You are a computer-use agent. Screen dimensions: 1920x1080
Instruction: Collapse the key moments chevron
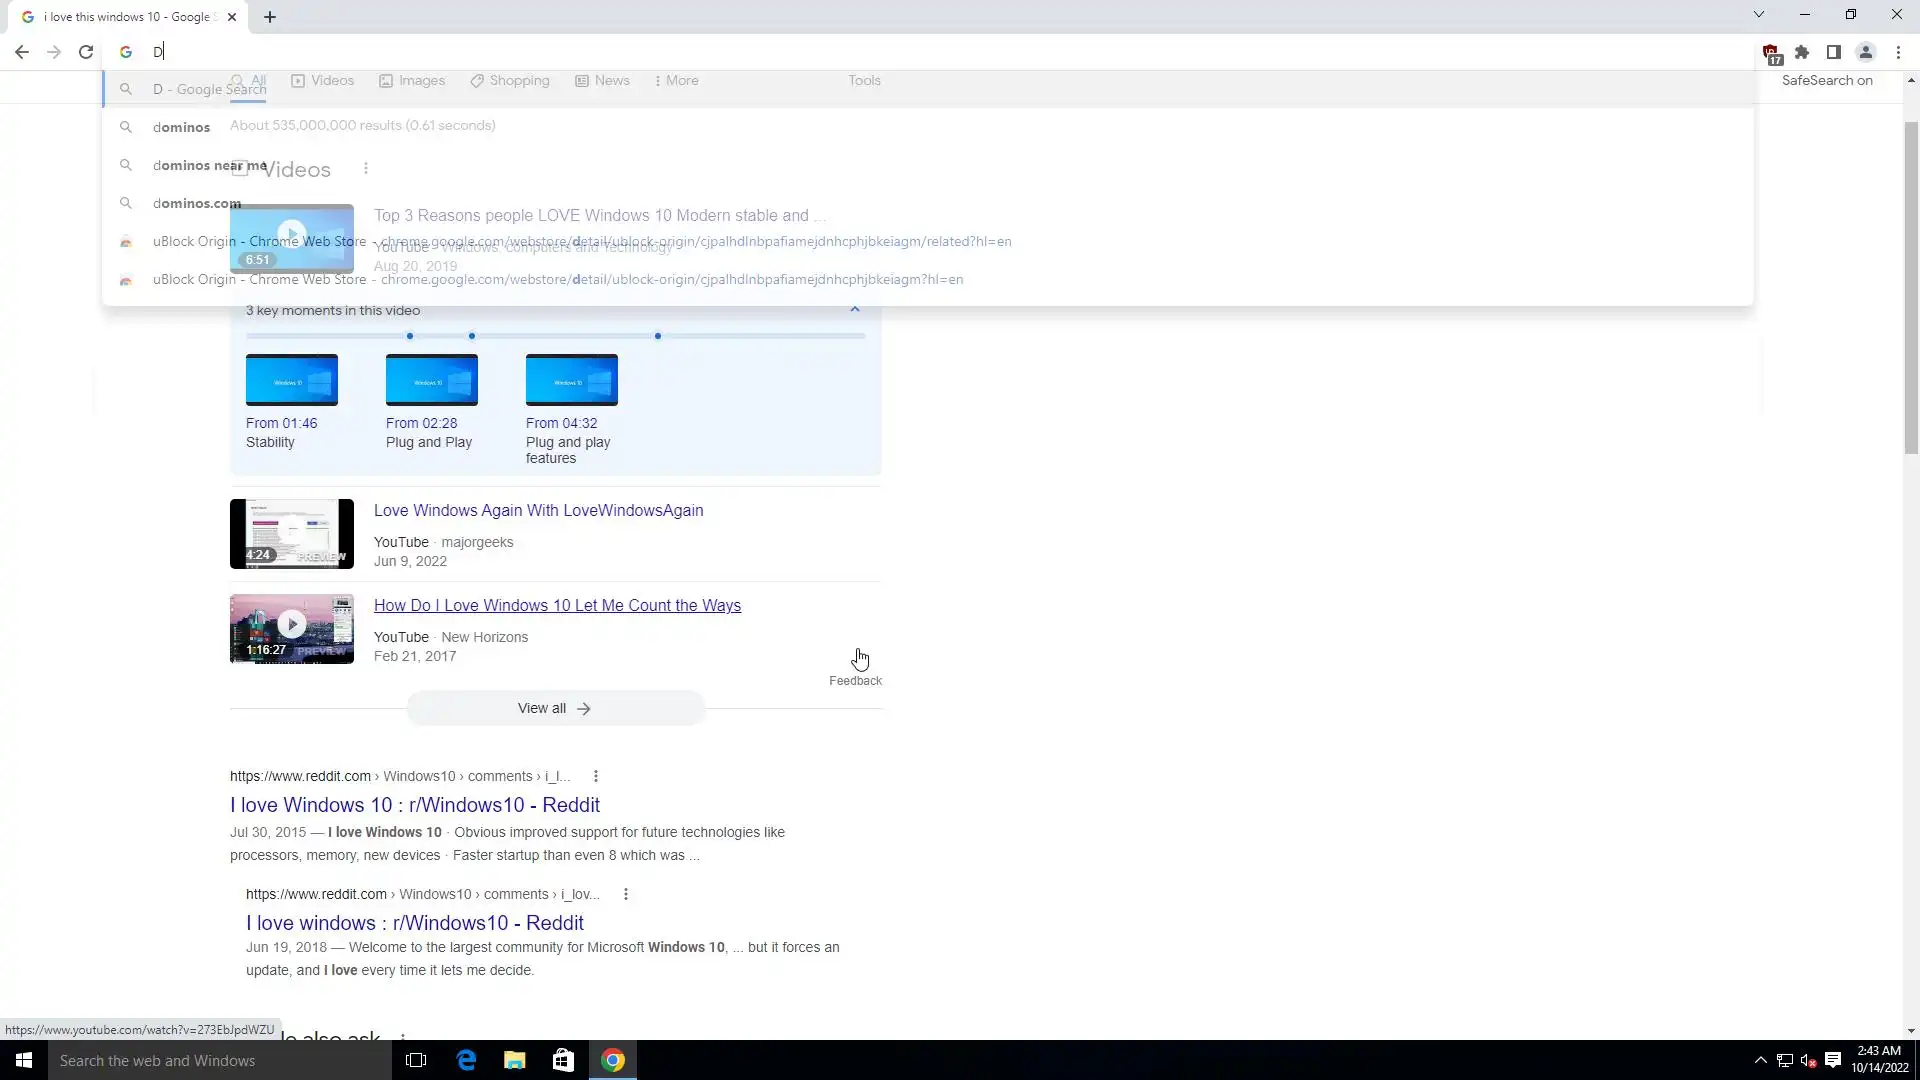pyautogui.click(x=855, y=310)
